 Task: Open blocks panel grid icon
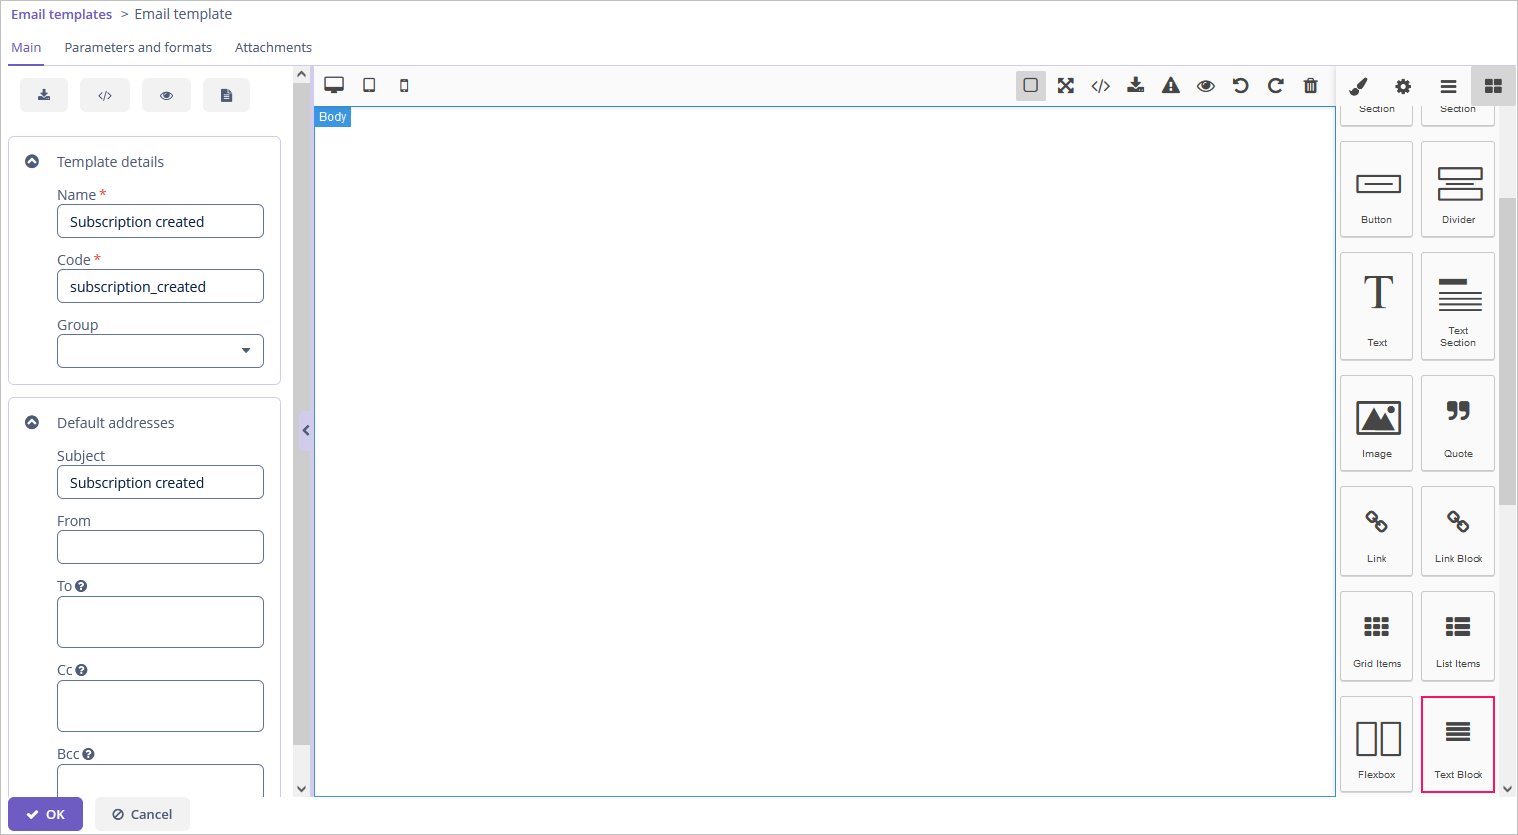point(1493,86)
